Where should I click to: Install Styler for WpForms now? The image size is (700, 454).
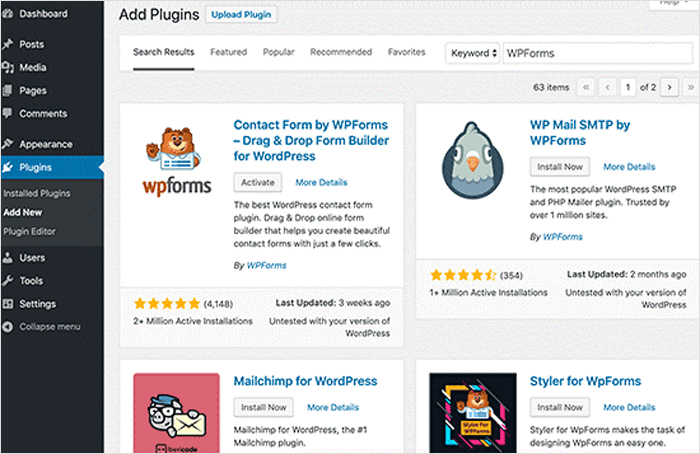[560, 407]
